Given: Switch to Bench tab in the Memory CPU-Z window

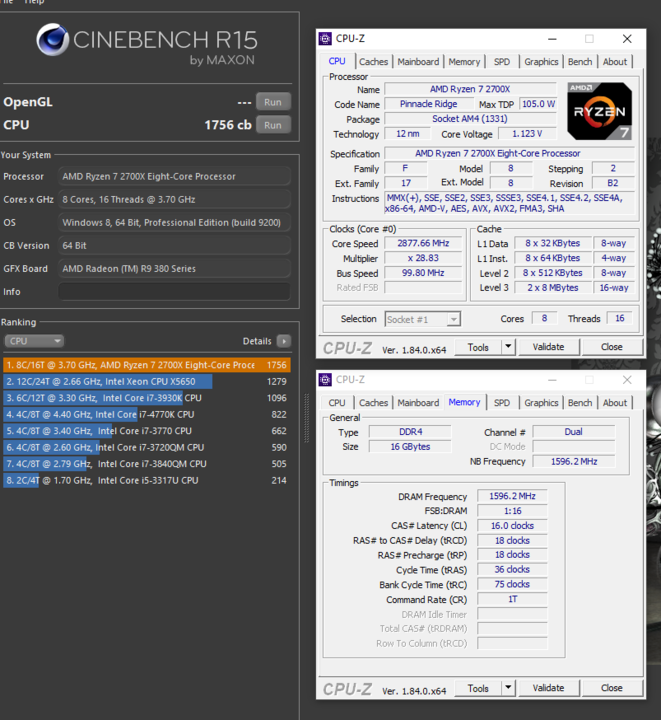Looking at the screenshot, I should pos(580,403).
